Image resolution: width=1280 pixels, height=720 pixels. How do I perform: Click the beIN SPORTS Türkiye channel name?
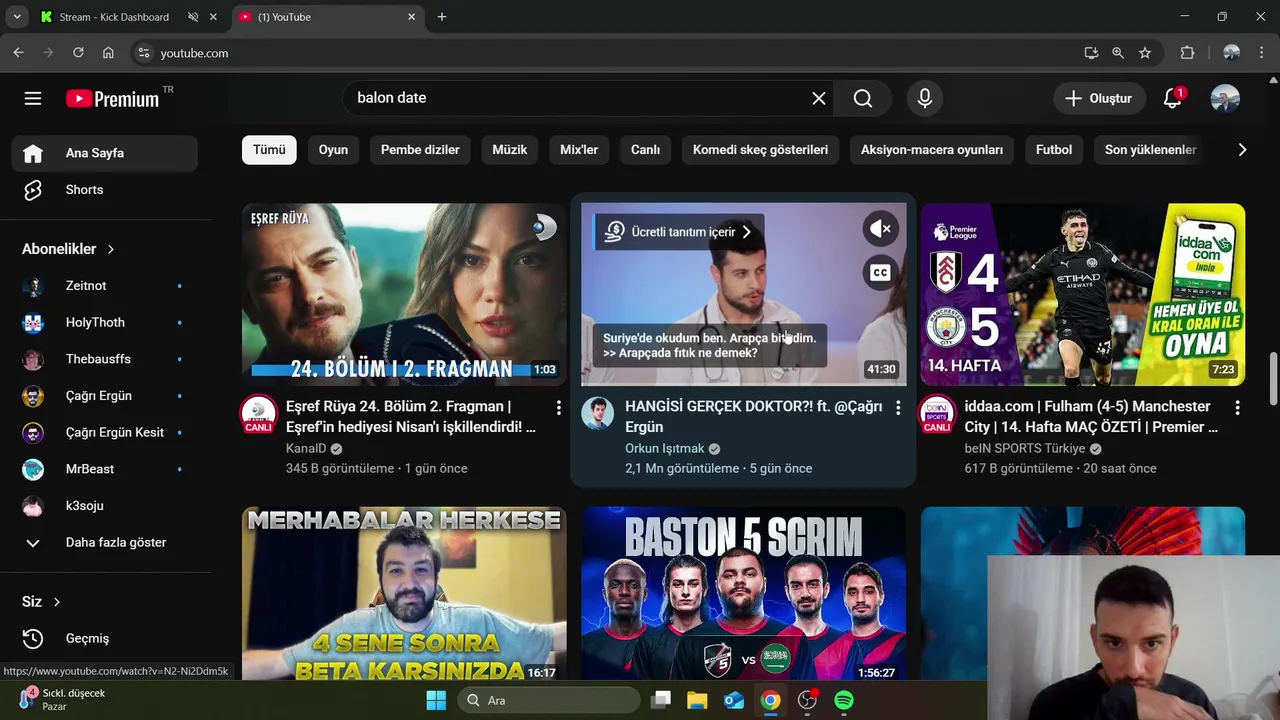pos(1025,449)
